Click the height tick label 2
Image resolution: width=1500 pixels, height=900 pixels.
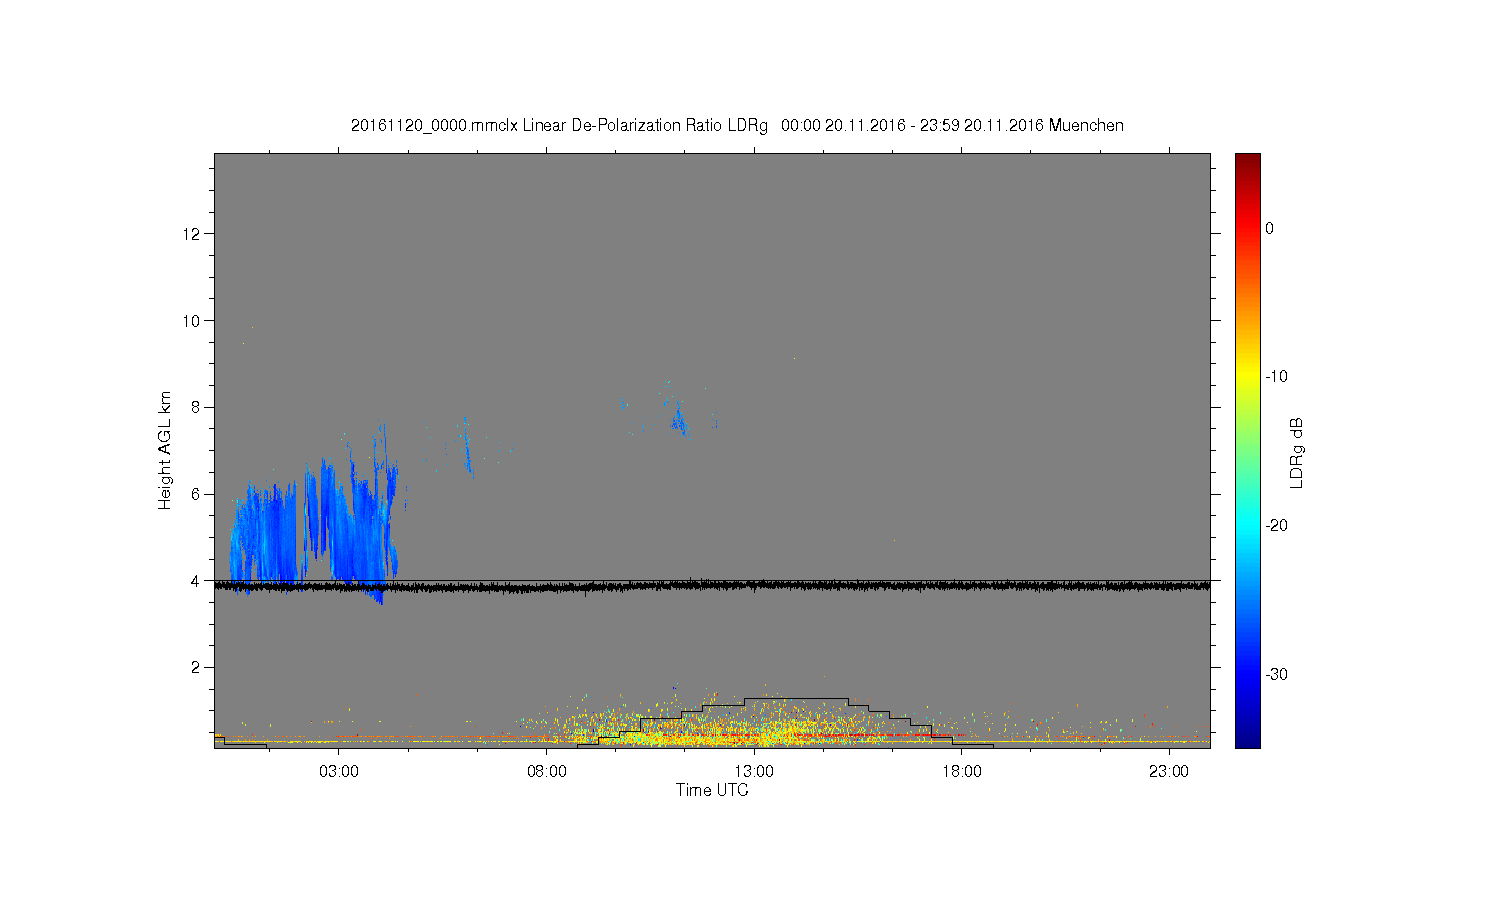pos(197,667)
